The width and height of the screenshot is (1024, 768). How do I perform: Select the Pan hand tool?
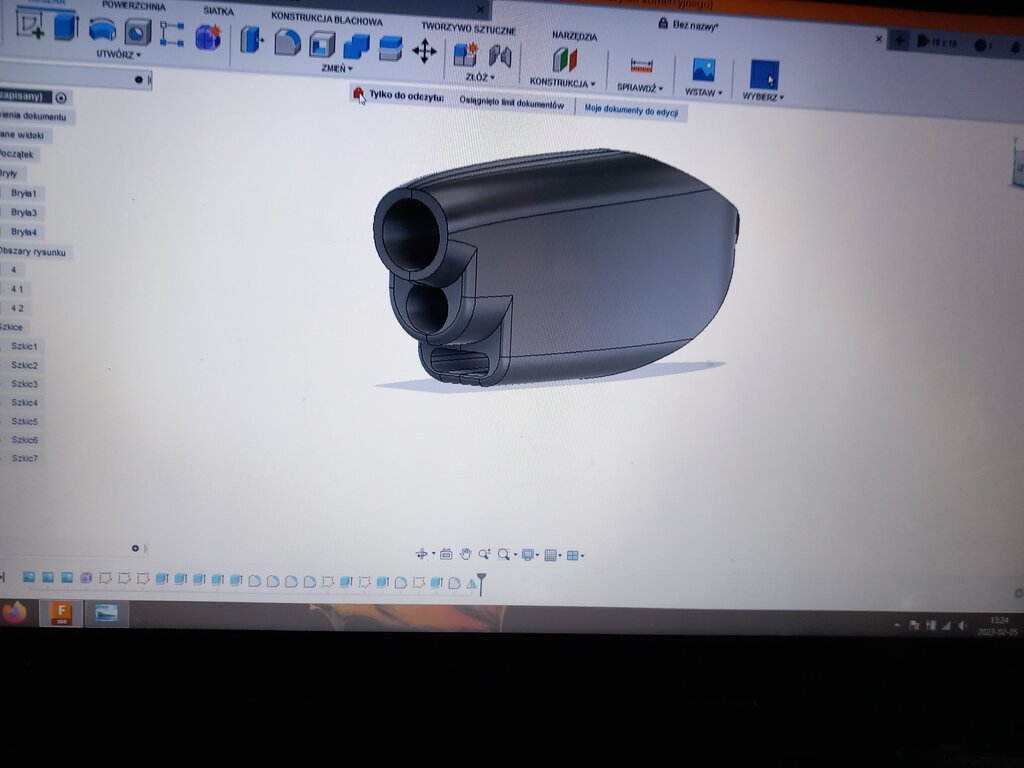click(465, 554)
